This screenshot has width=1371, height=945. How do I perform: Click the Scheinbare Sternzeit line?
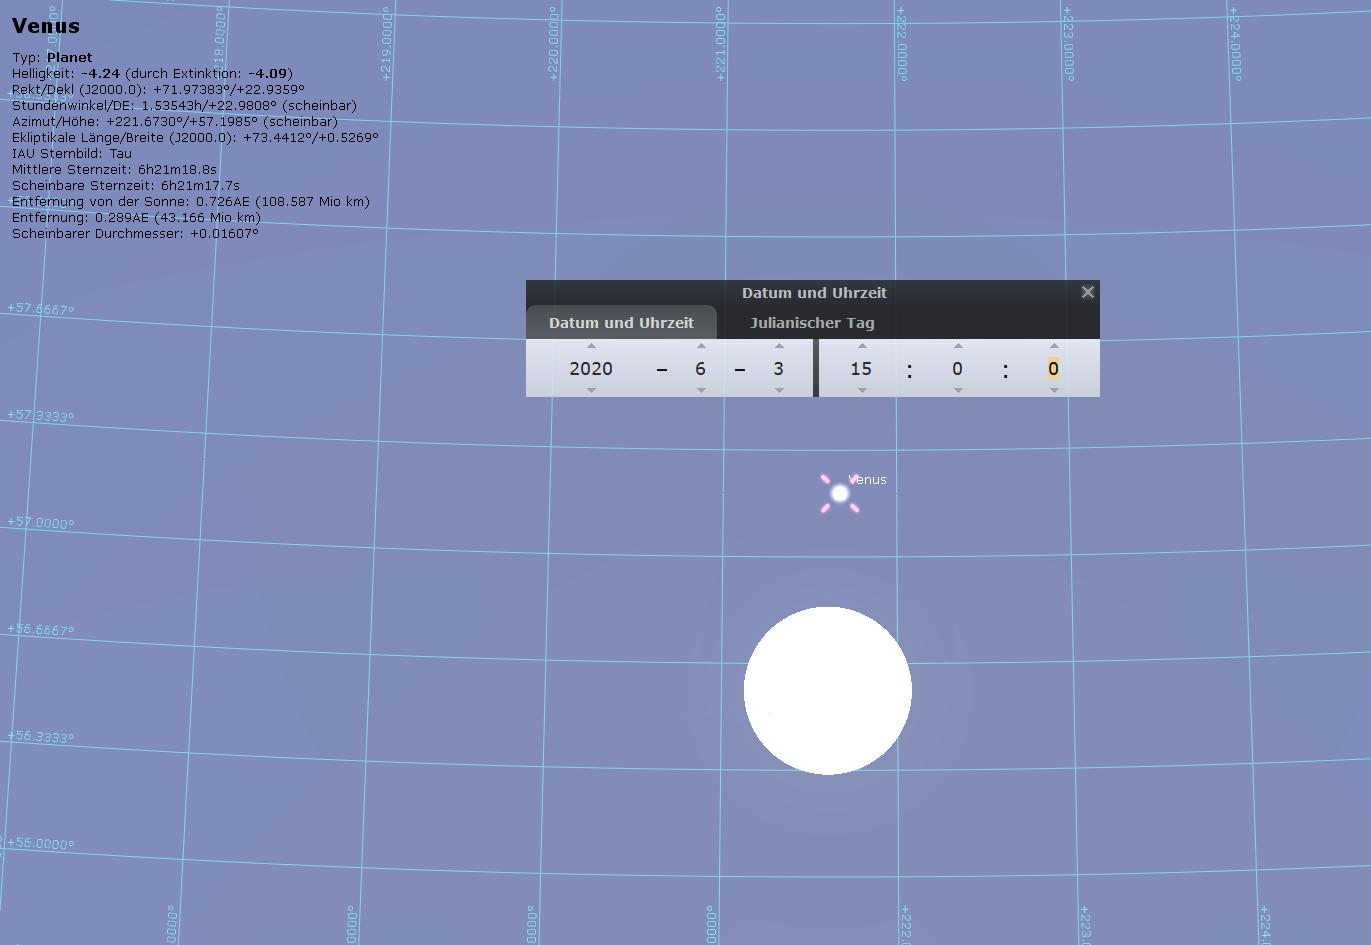(126, 185)
